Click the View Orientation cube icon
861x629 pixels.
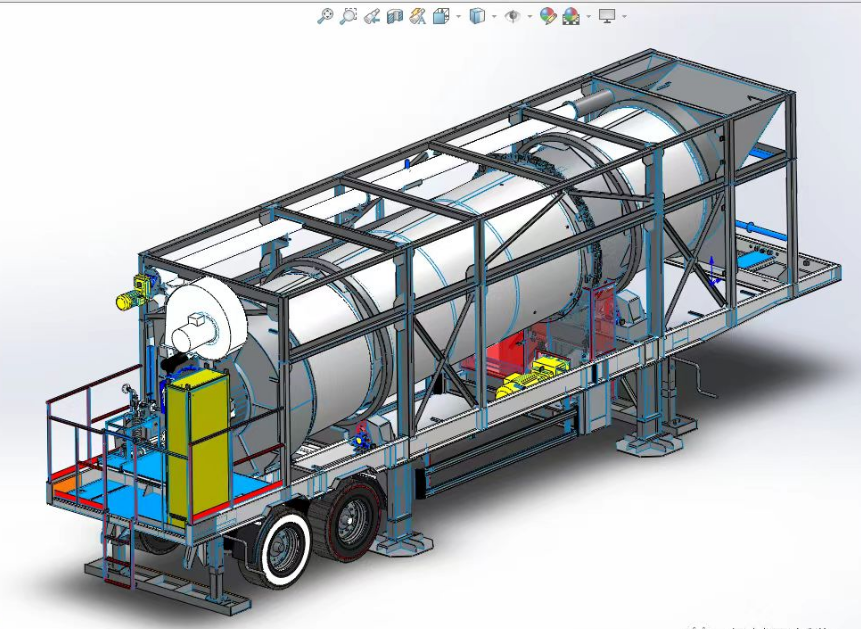click(x=441, y=16)
